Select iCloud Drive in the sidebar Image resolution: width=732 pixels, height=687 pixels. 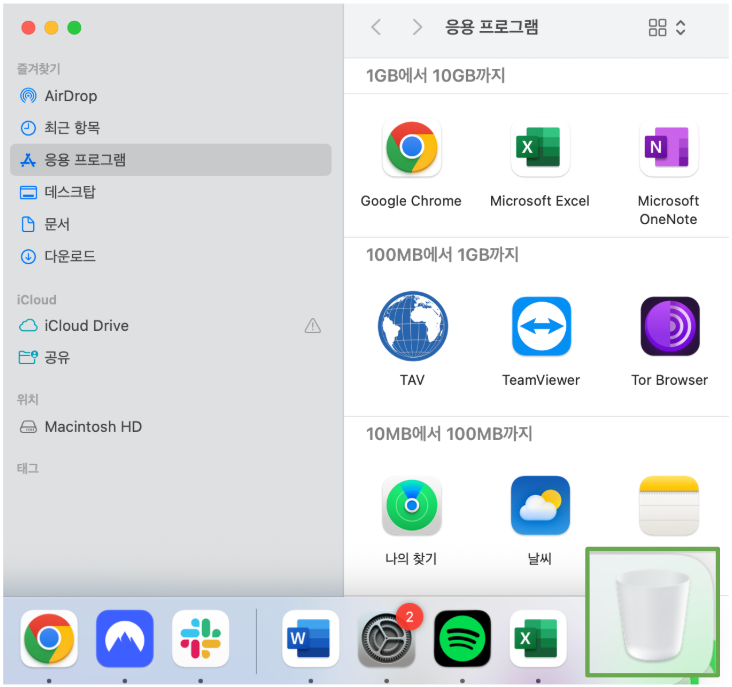86,325
